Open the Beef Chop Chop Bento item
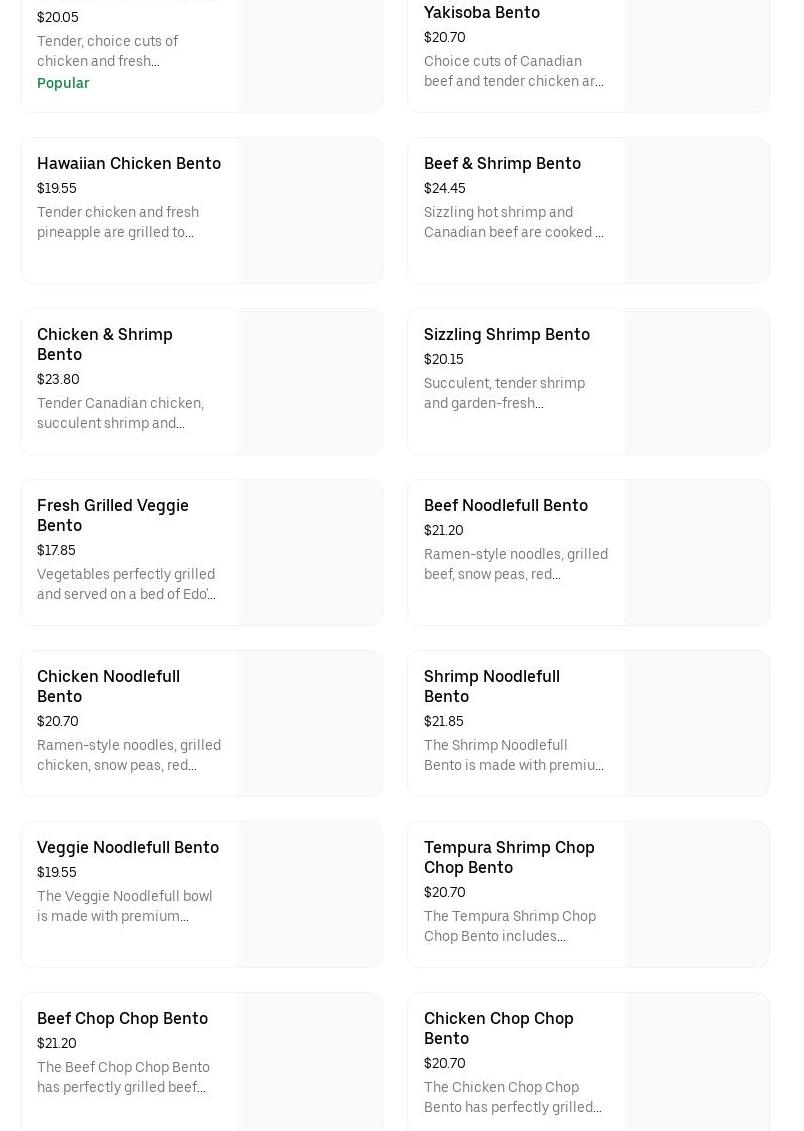Screen dimensions: 804x1131 [122, 1018]
